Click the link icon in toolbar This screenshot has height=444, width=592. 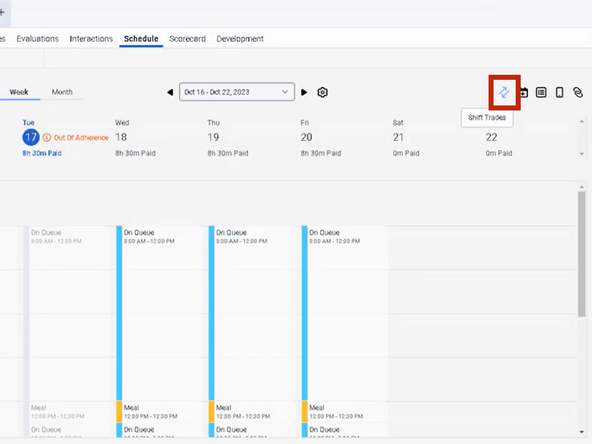coord(578,92)
